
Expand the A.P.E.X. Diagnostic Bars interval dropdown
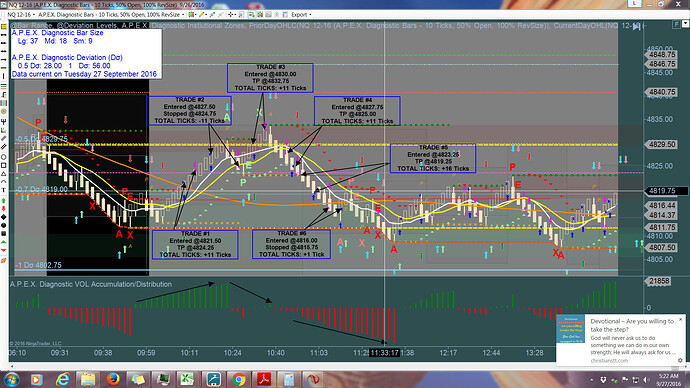pyautogui.click(x=110, y=15)
